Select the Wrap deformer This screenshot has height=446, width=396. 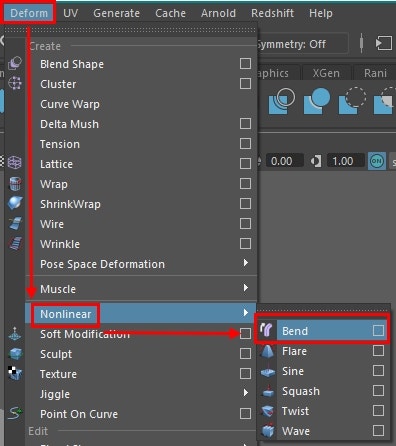click(54, 184)
